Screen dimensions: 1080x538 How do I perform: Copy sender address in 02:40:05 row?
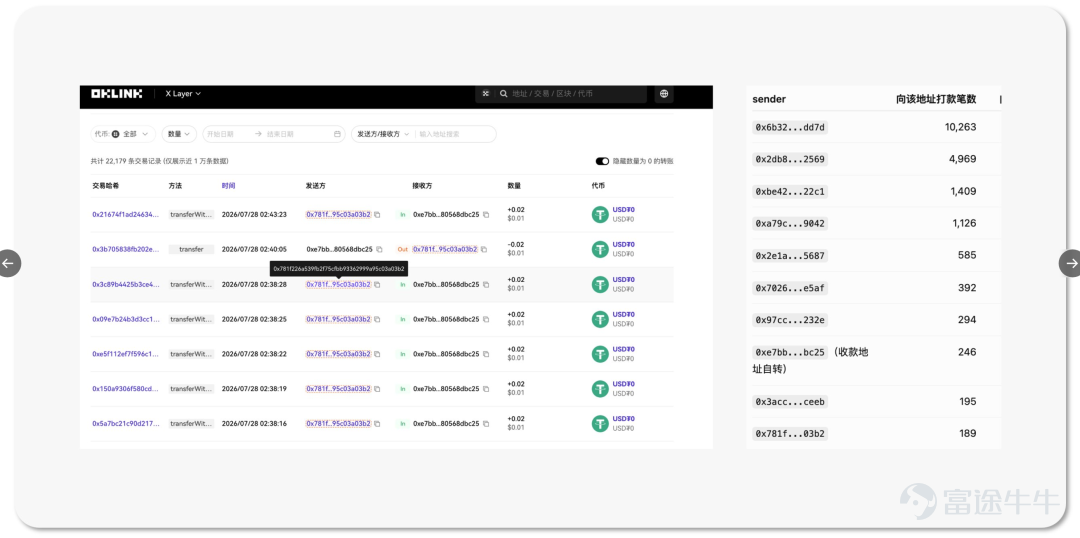click(379, 249)
